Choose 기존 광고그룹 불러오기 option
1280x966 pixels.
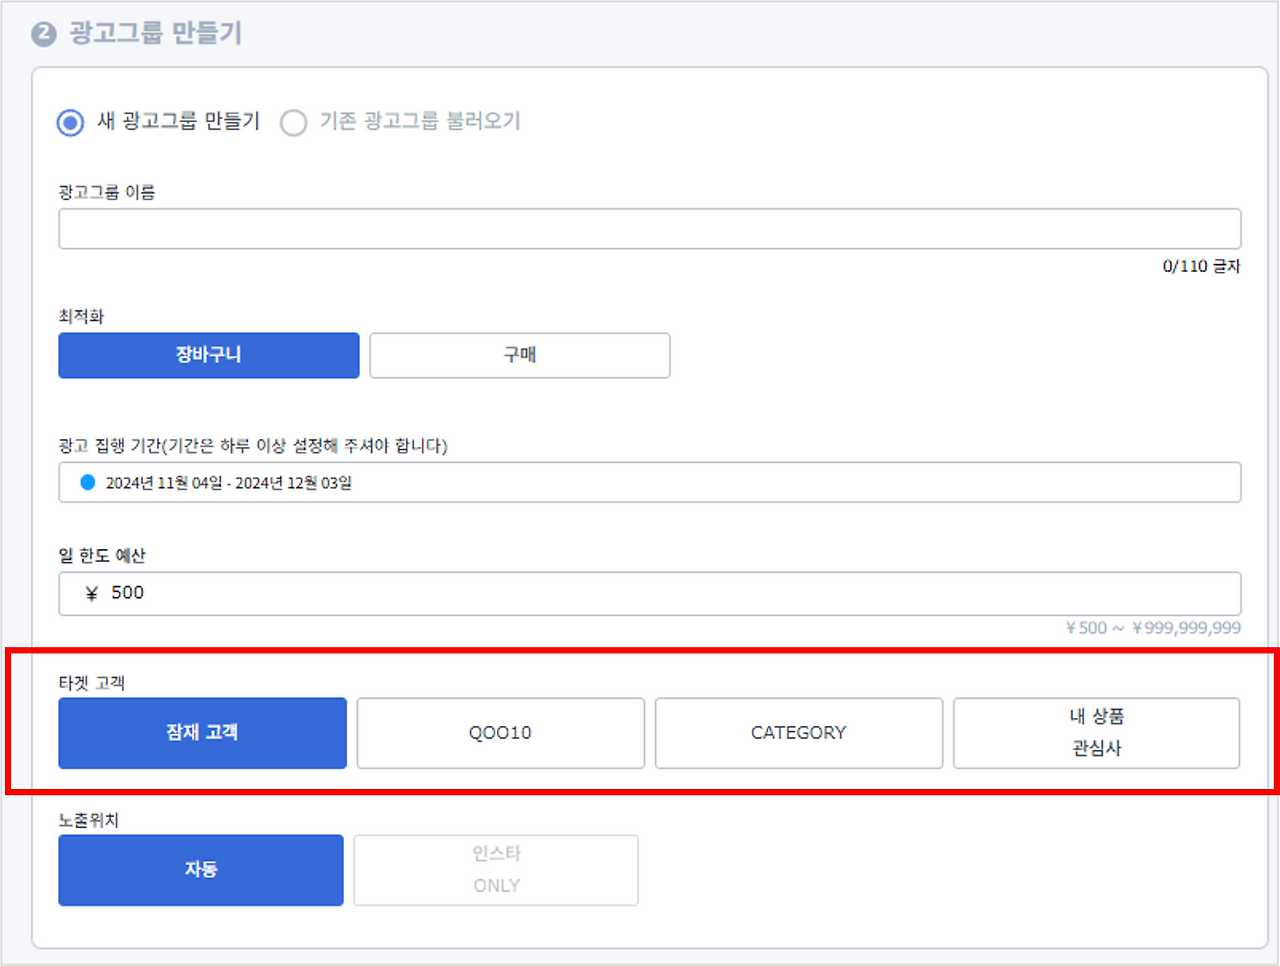pyautogui.click(x=293, y=122)
